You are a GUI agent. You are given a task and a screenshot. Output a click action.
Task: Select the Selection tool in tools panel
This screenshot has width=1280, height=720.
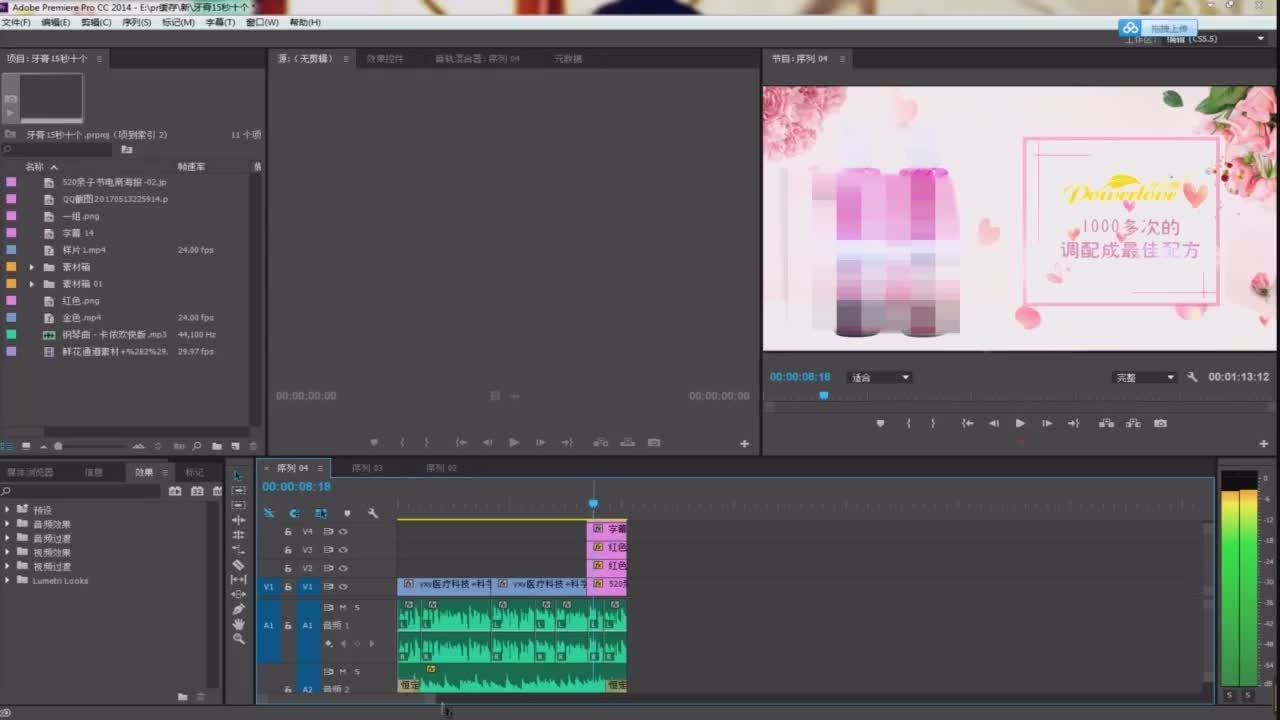[238, 476]
